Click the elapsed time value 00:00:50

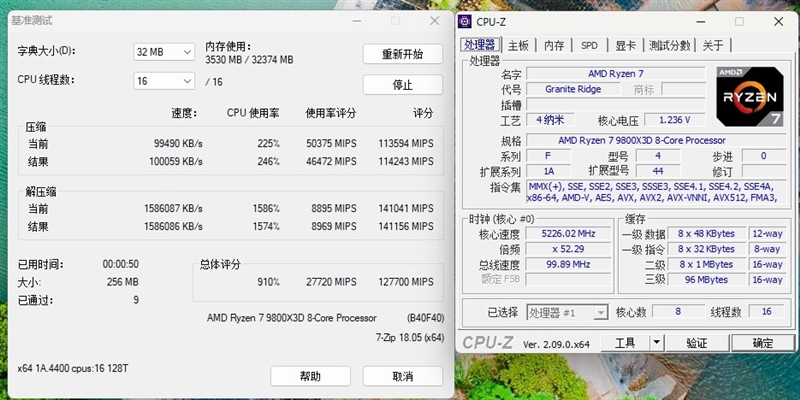120,264
